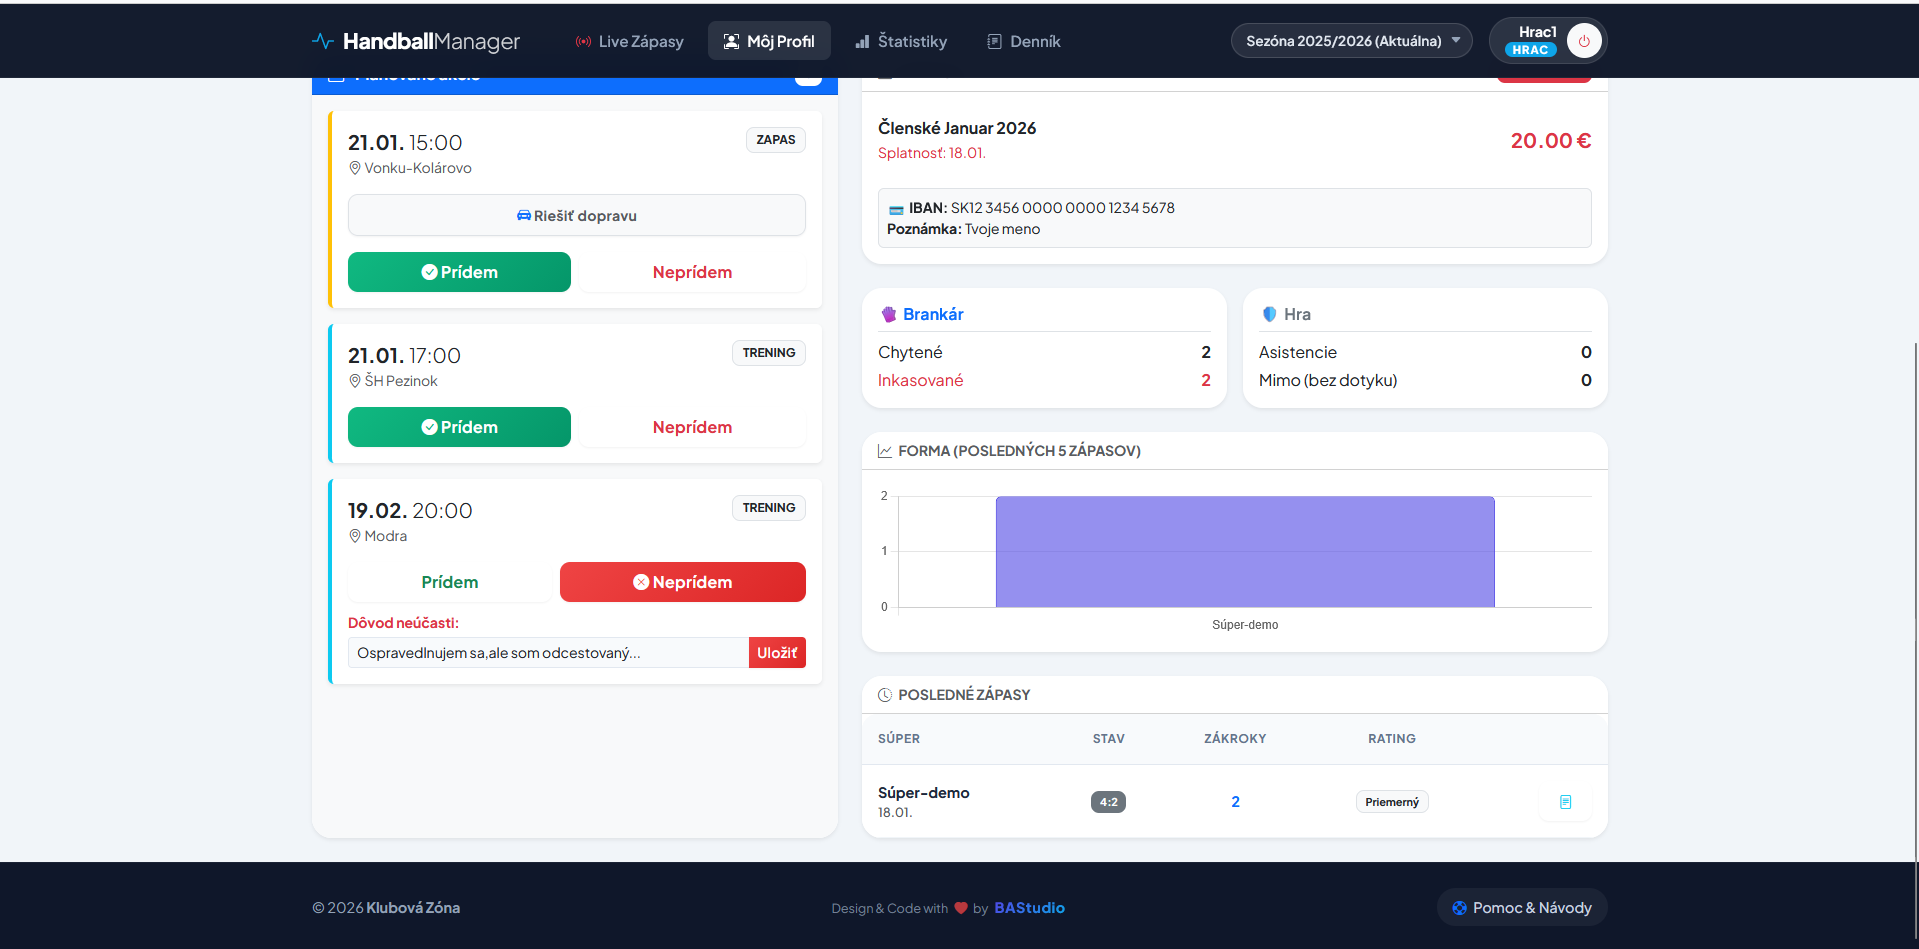Image resolution: width=1919 pixels, height=949 pixels.
Task: Switch to Prídem for 19.02. Modra training
Action: click(449, 582)
